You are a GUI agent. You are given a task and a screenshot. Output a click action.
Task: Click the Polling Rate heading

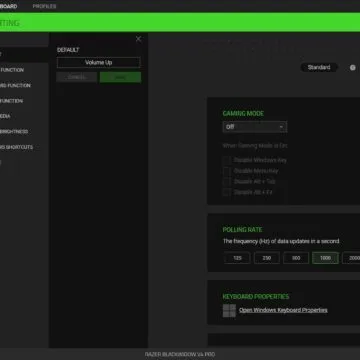pyautogui.click(x=242, y=230)
